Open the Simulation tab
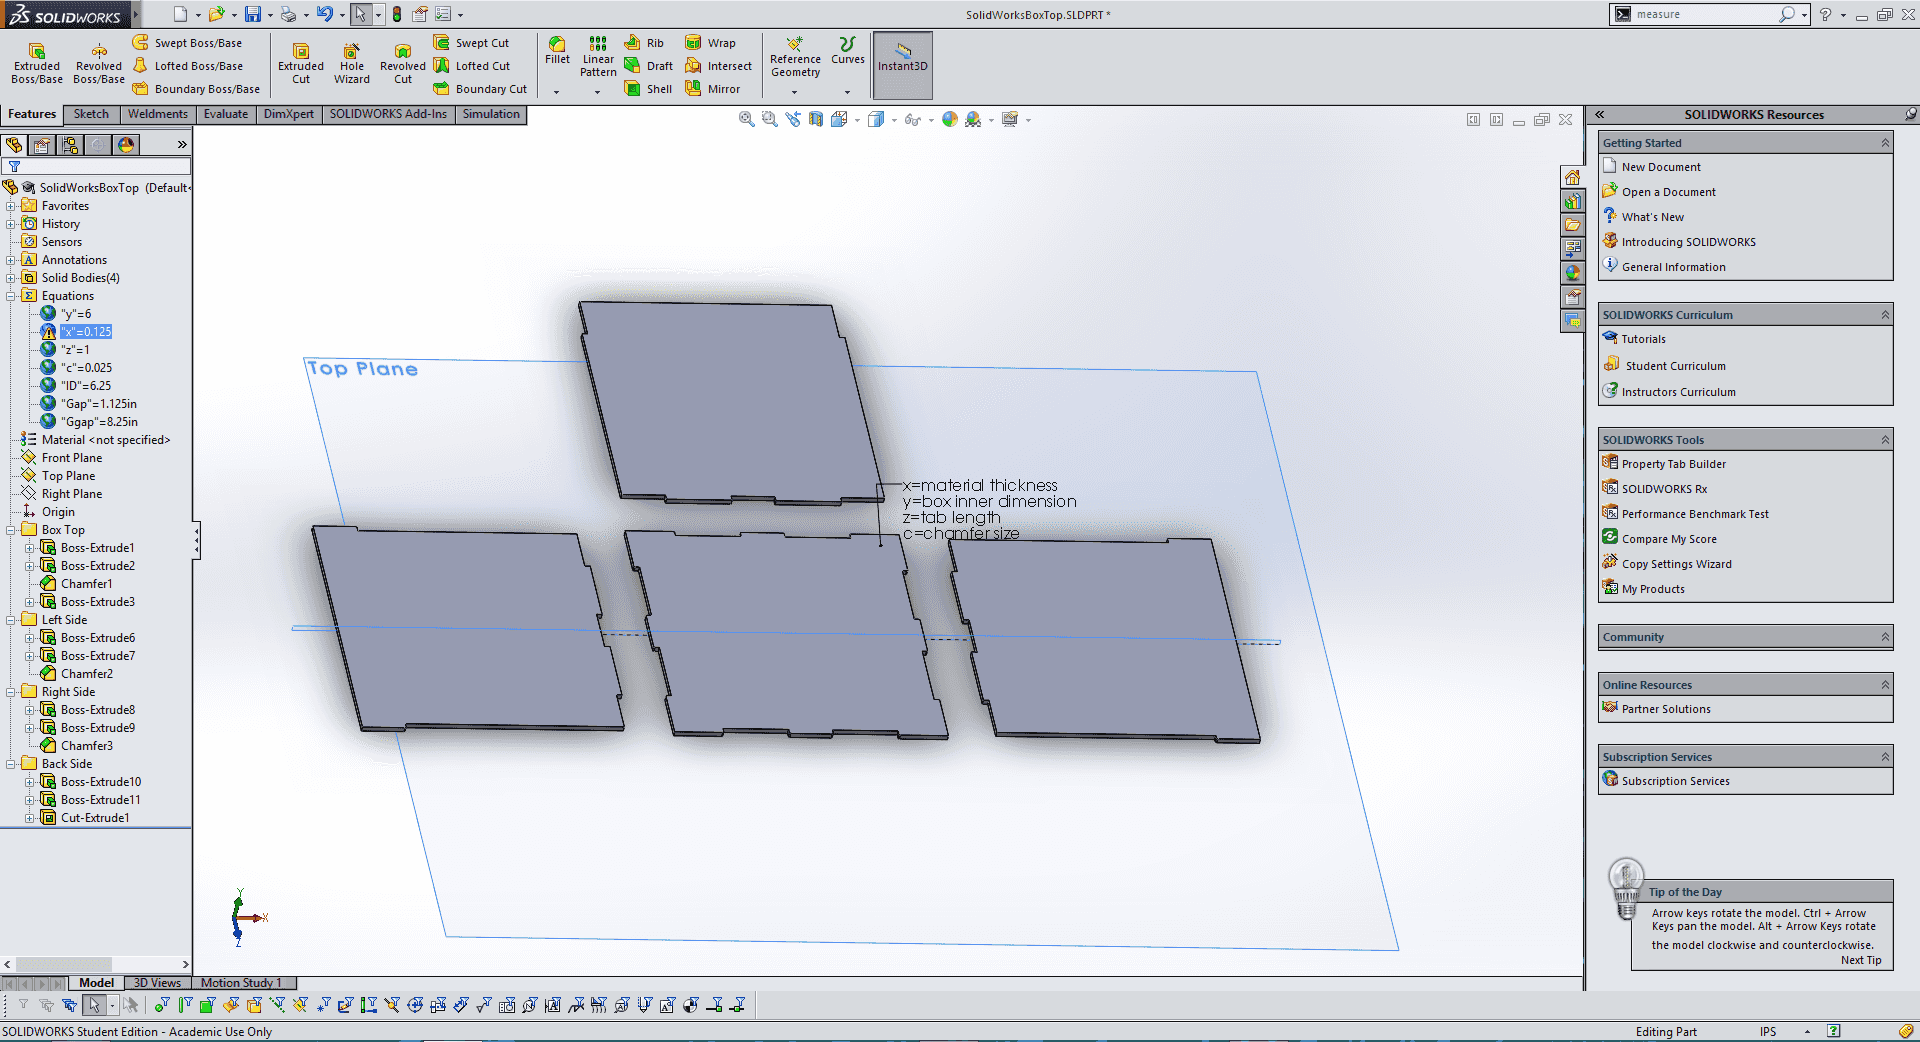 pos(491,114)
